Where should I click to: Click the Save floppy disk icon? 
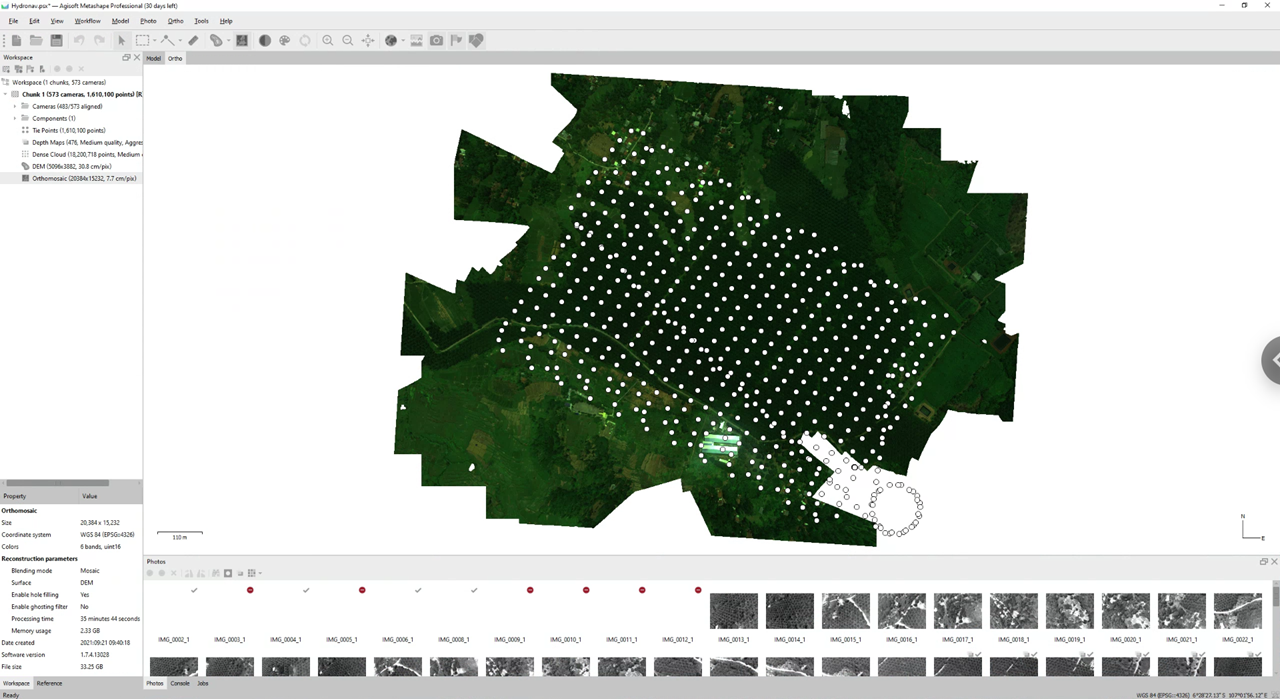click(56, 41)
